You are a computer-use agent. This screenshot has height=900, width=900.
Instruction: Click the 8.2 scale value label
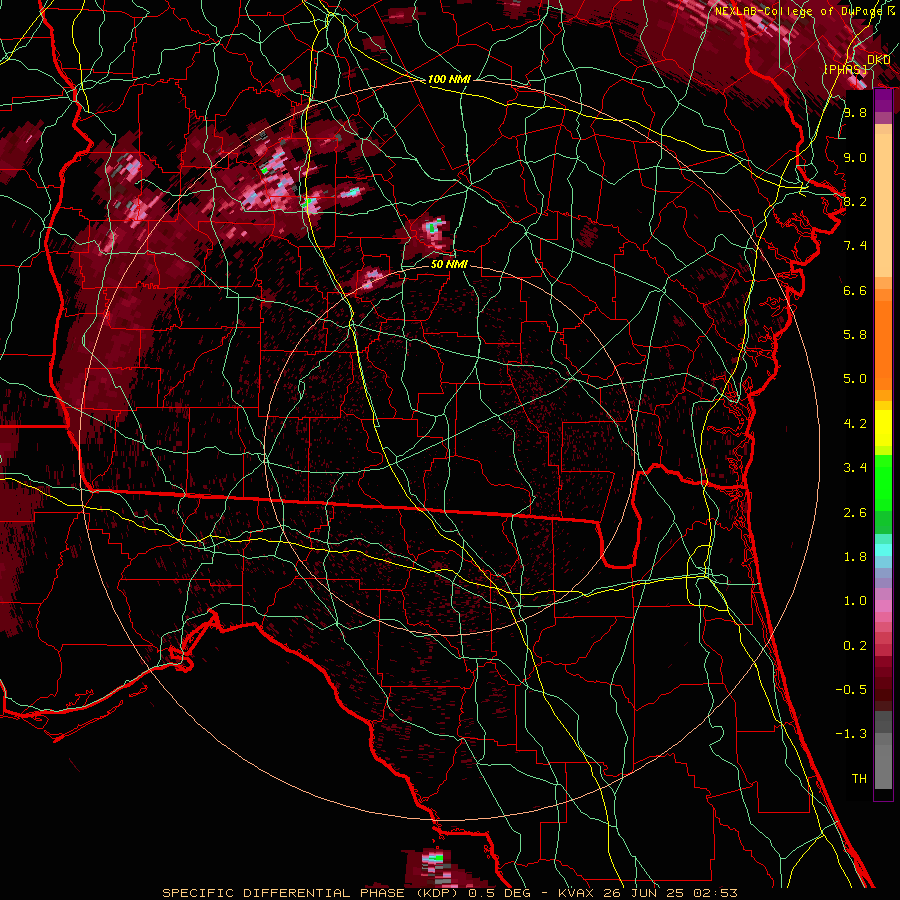click(x=855, y=201)
